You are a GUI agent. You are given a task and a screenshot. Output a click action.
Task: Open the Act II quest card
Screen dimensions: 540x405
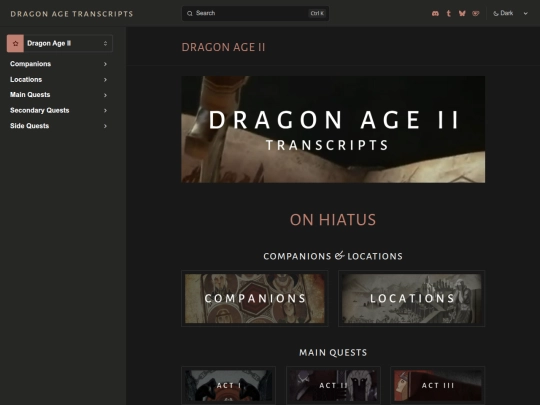point(333,385)
